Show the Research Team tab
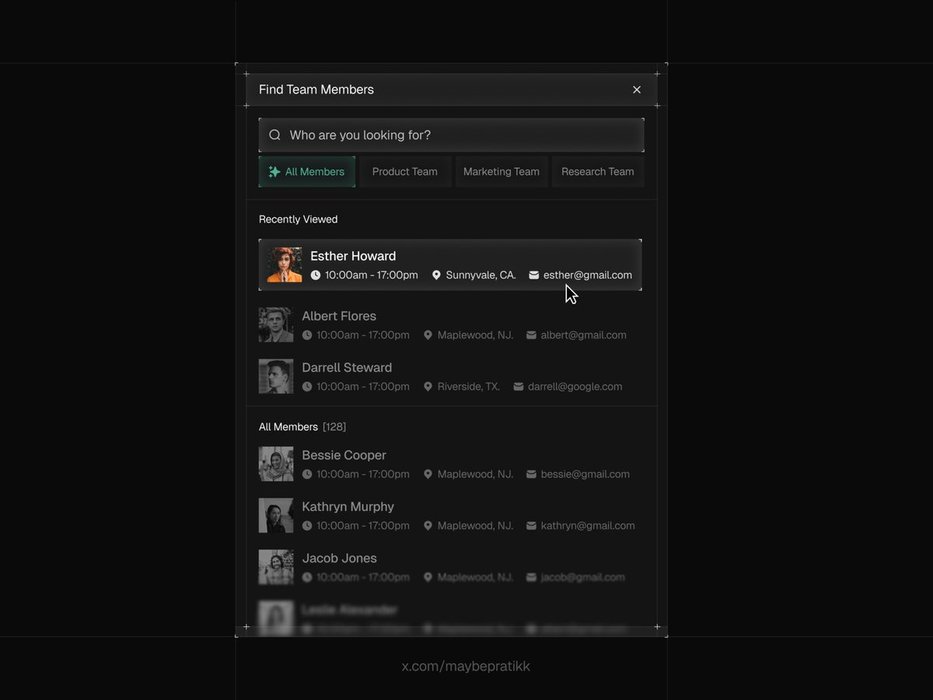The height and width of the screenshot is (700, 933). 597,172
